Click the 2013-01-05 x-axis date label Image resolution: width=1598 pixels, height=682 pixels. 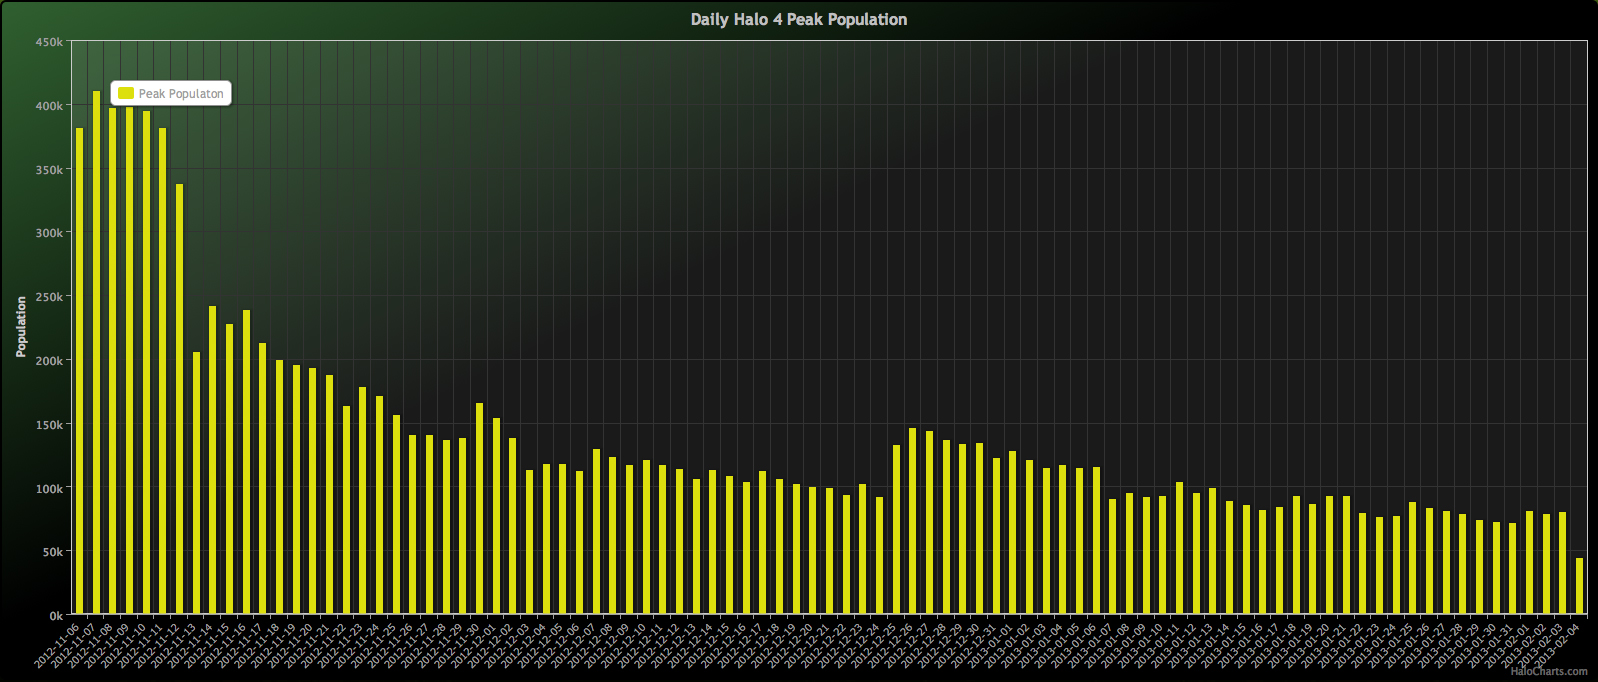click(1057, 645)
